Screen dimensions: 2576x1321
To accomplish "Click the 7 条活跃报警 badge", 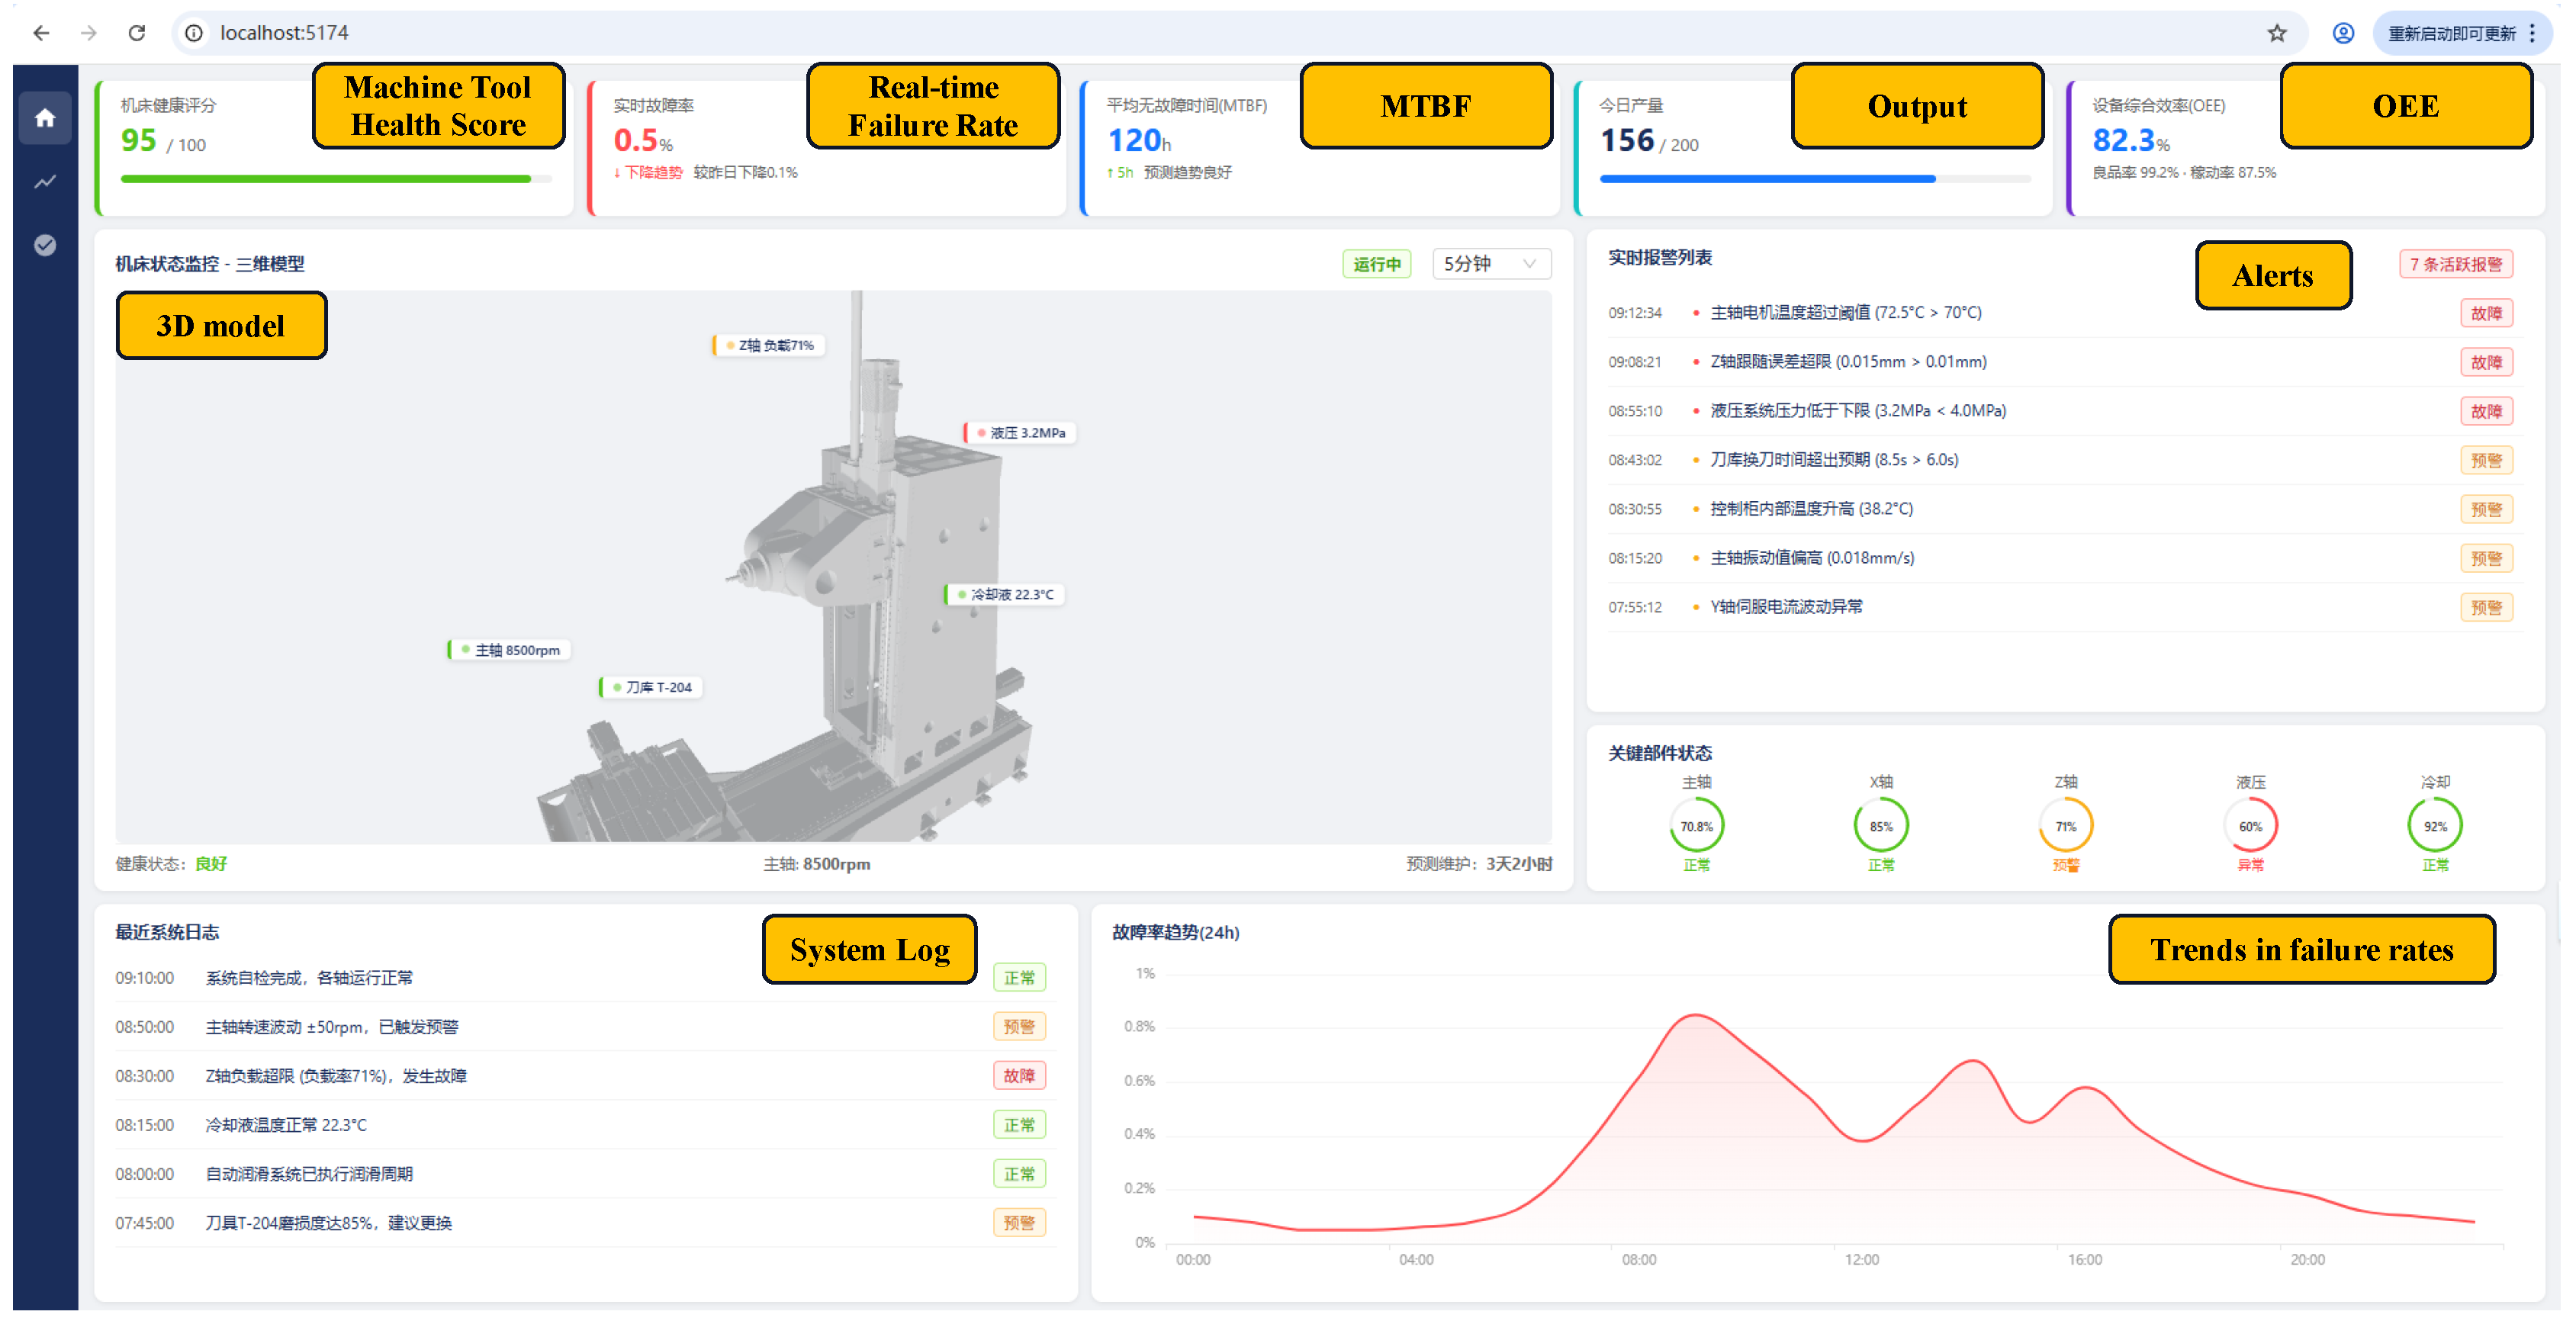I will click(2455, 264).
